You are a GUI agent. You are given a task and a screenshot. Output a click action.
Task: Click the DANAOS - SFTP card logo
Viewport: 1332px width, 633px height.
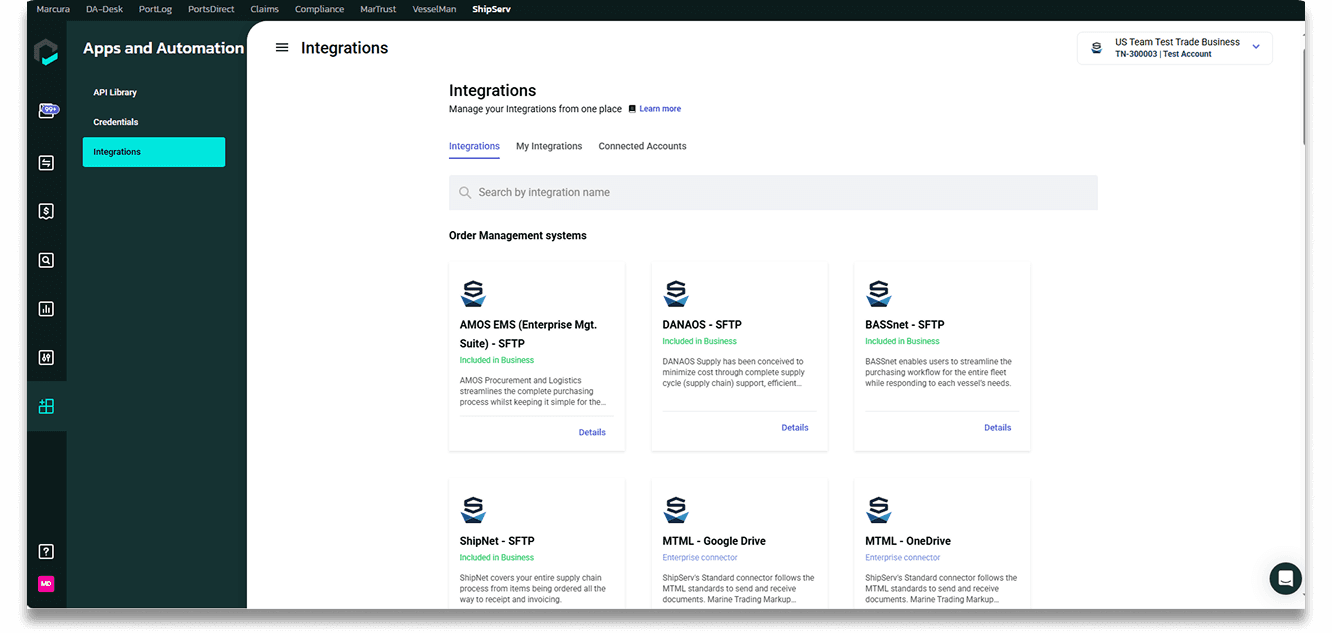pyautogui.click(x=676, y=294)
